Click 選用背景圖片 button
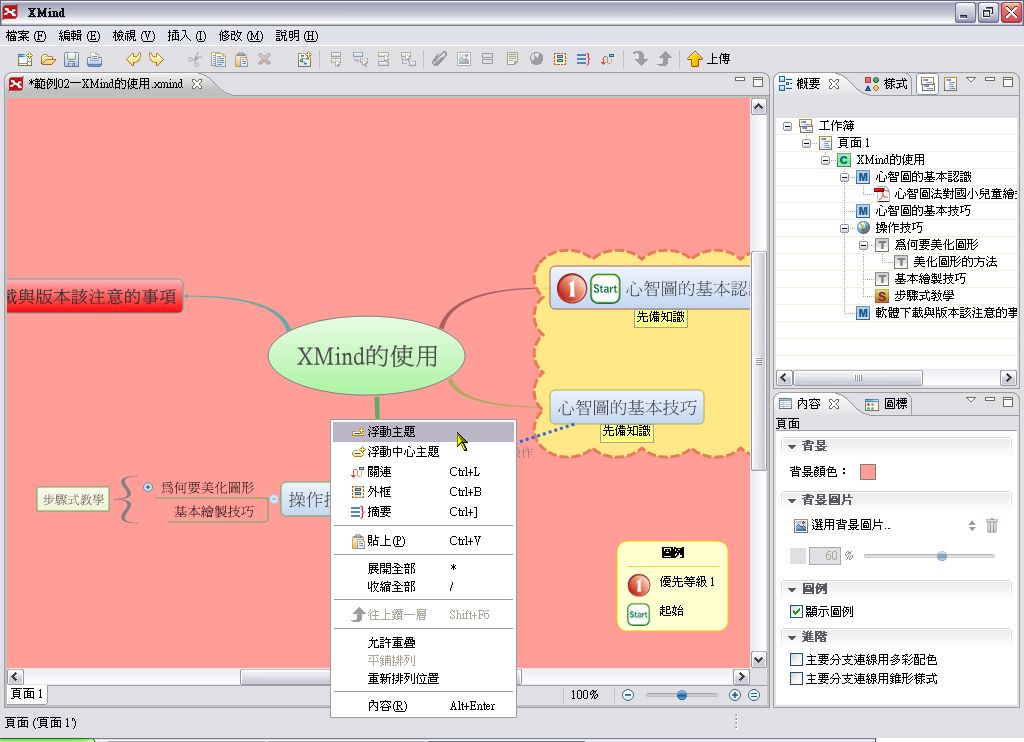 click(x=842, y=525)
